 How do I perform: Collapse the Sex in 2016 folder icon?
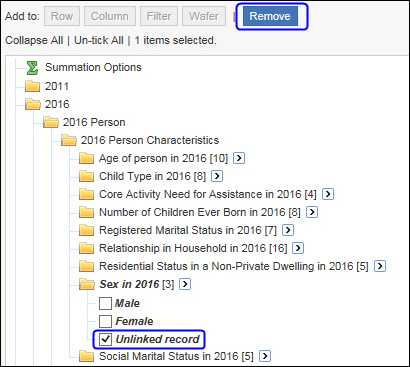tap(87, 284)
